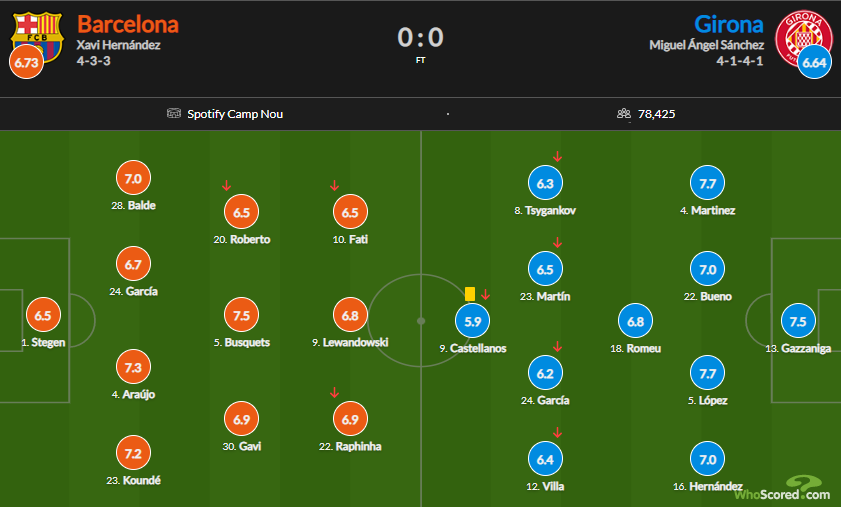Click the substitution arrow above Fati
This screenshot has height=507, width=841.
tap(335, 185)
